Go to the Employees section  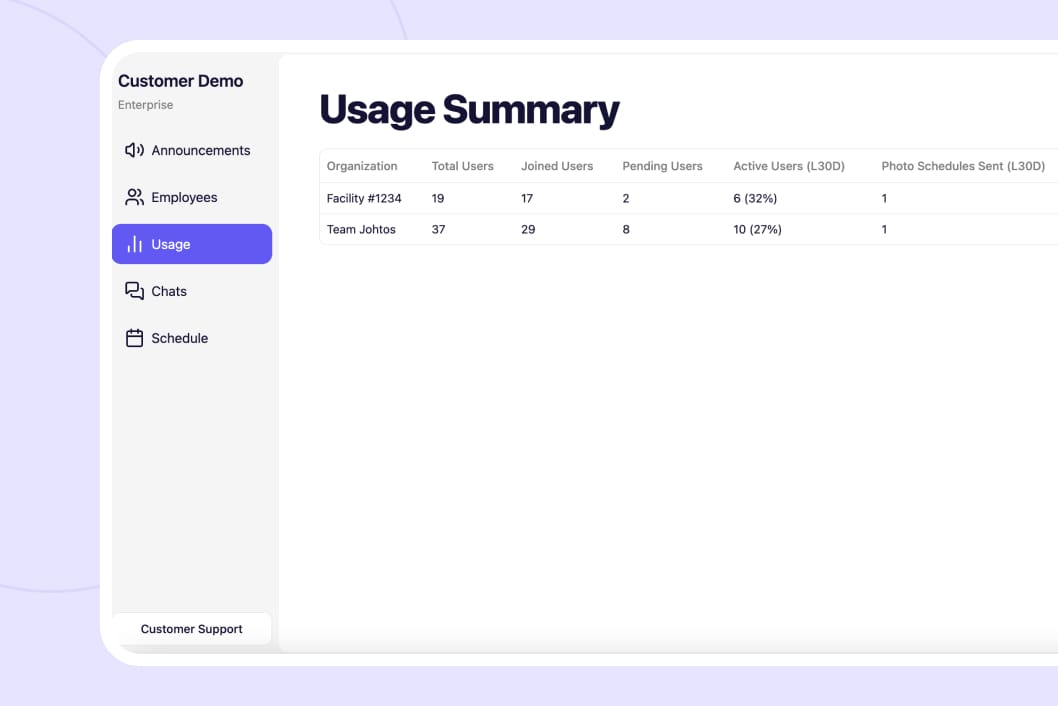pos(192,197)
